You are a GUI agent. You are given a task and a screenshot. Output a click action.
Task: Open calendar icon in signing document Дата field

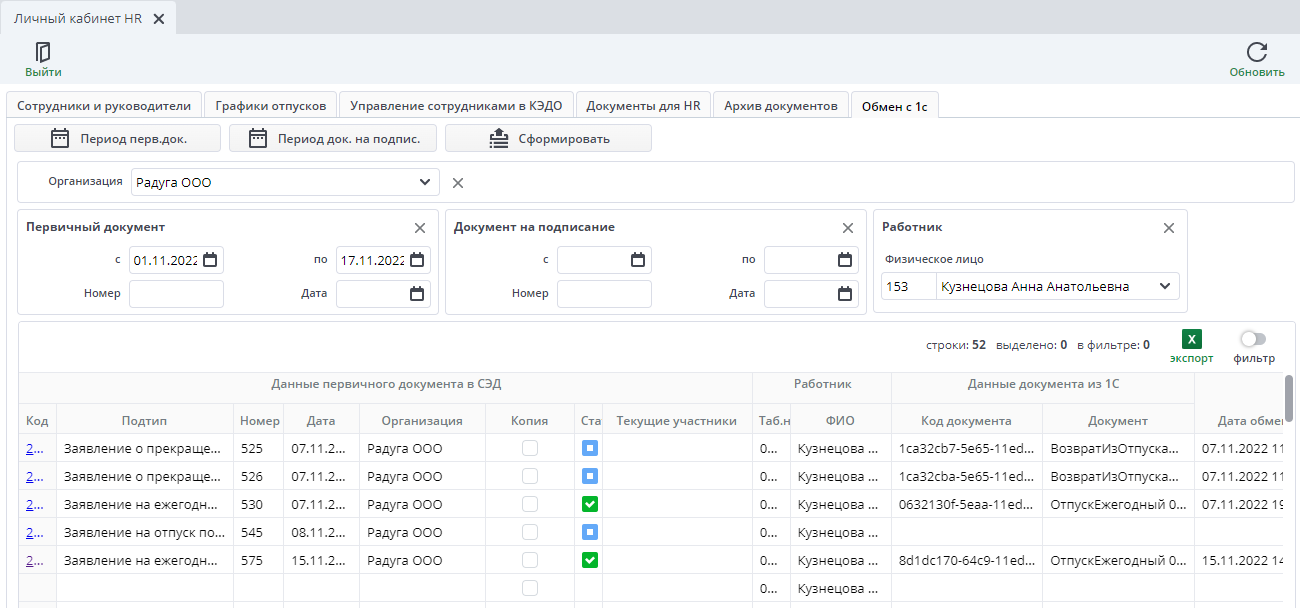click(845, 294)
